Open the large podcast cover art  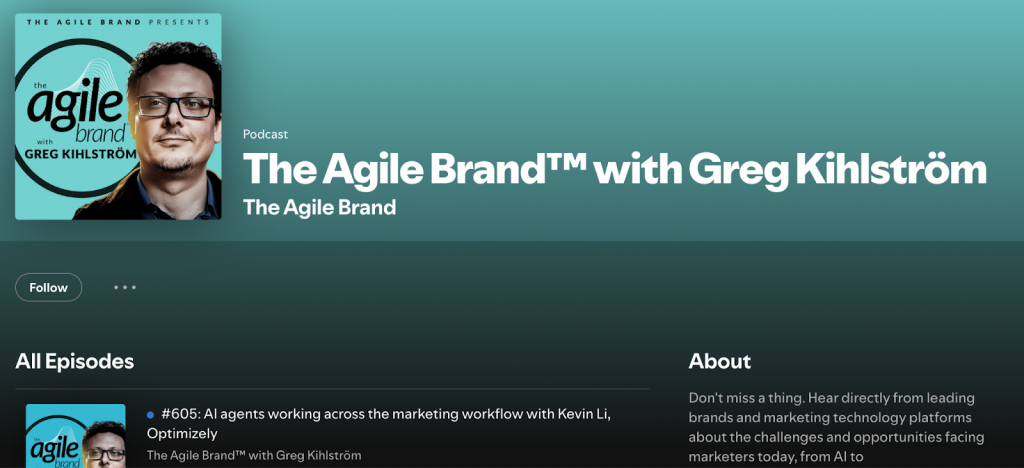(x=118, y=116)
